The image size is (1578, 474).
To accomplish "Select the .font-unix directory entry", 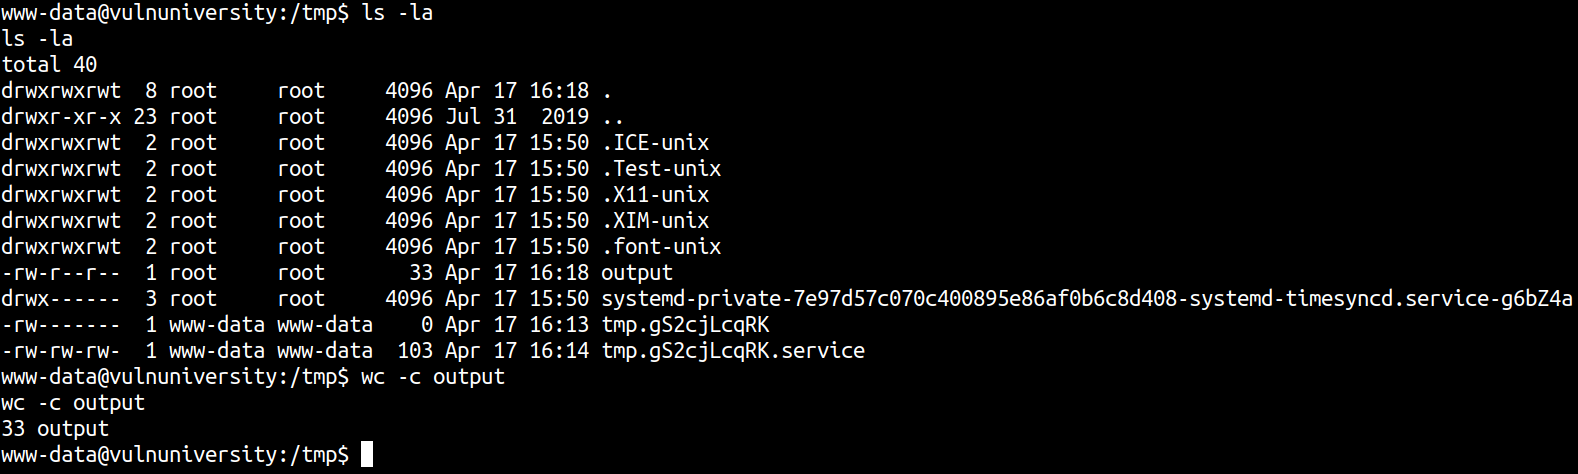I will tap(661, 246).
